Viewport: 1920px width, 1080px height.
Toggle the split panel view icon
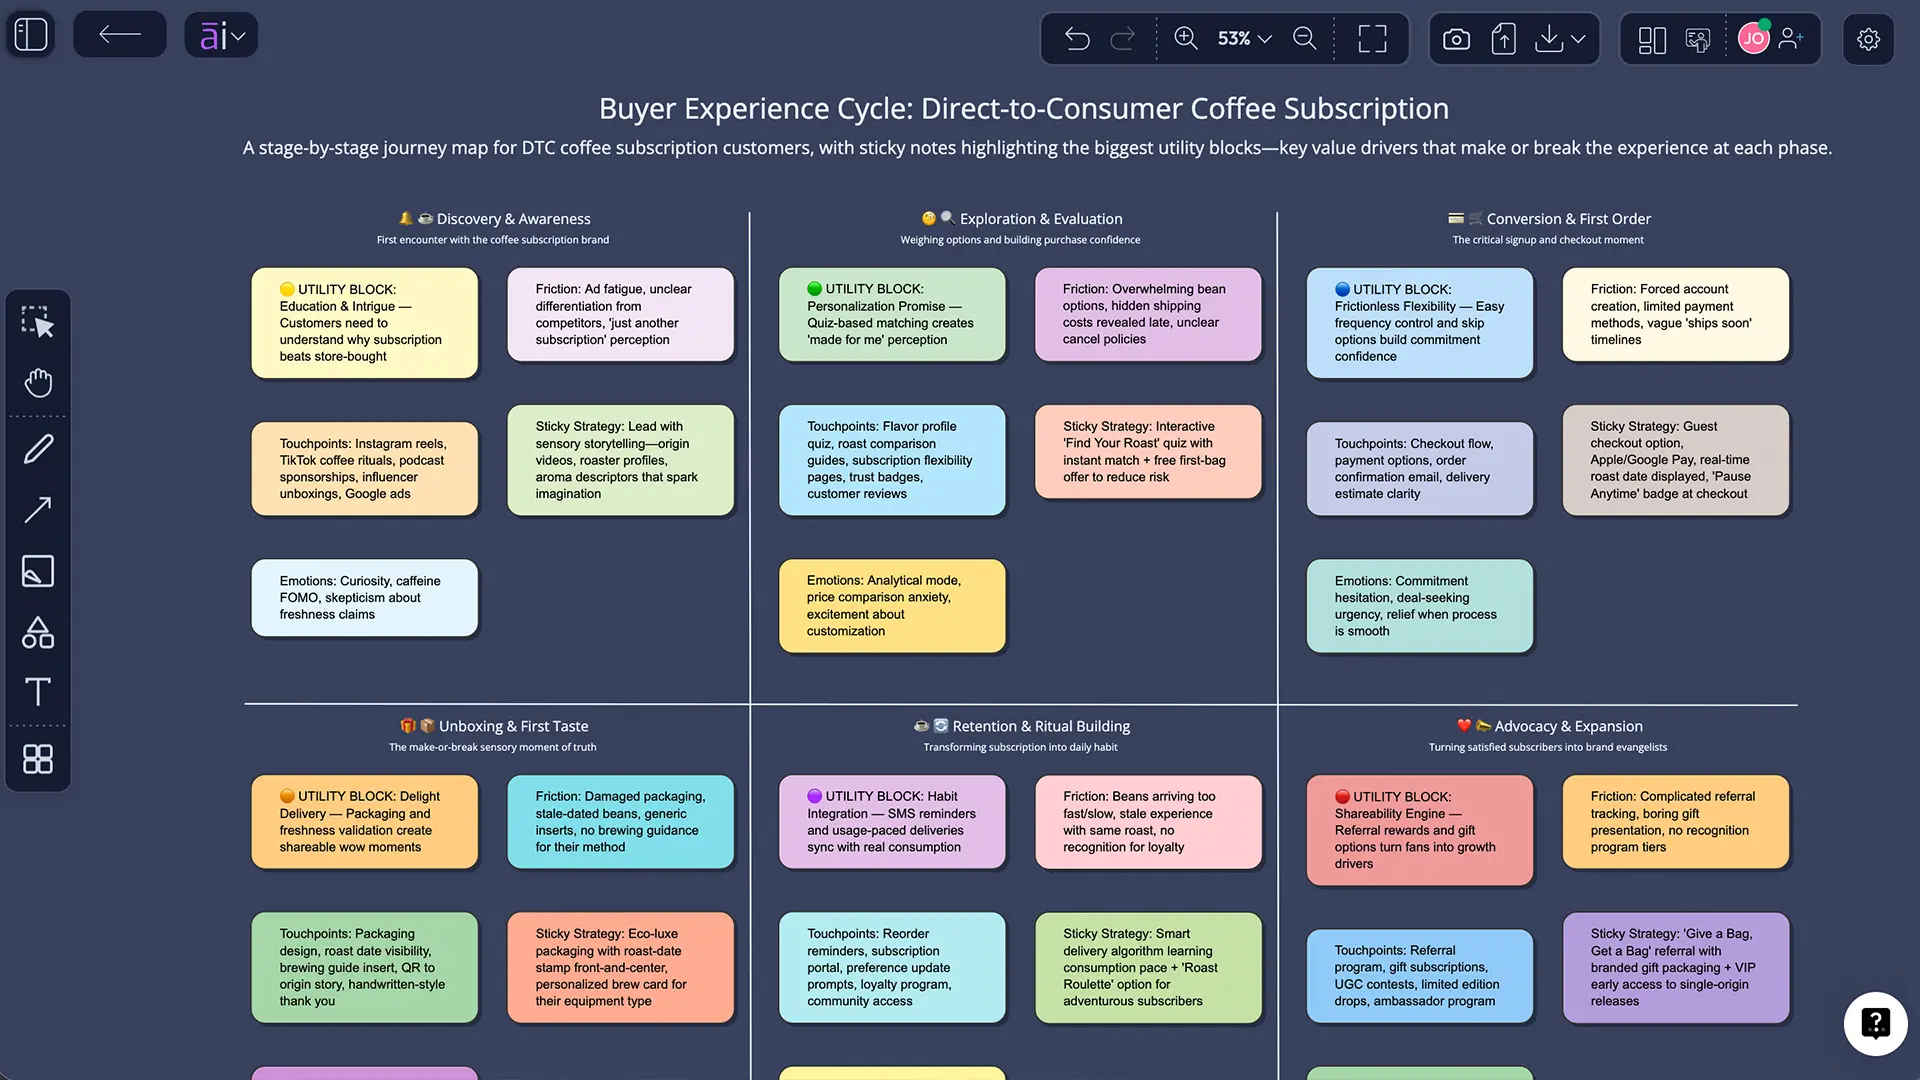pyautogui.click(x=1652, y=39)
